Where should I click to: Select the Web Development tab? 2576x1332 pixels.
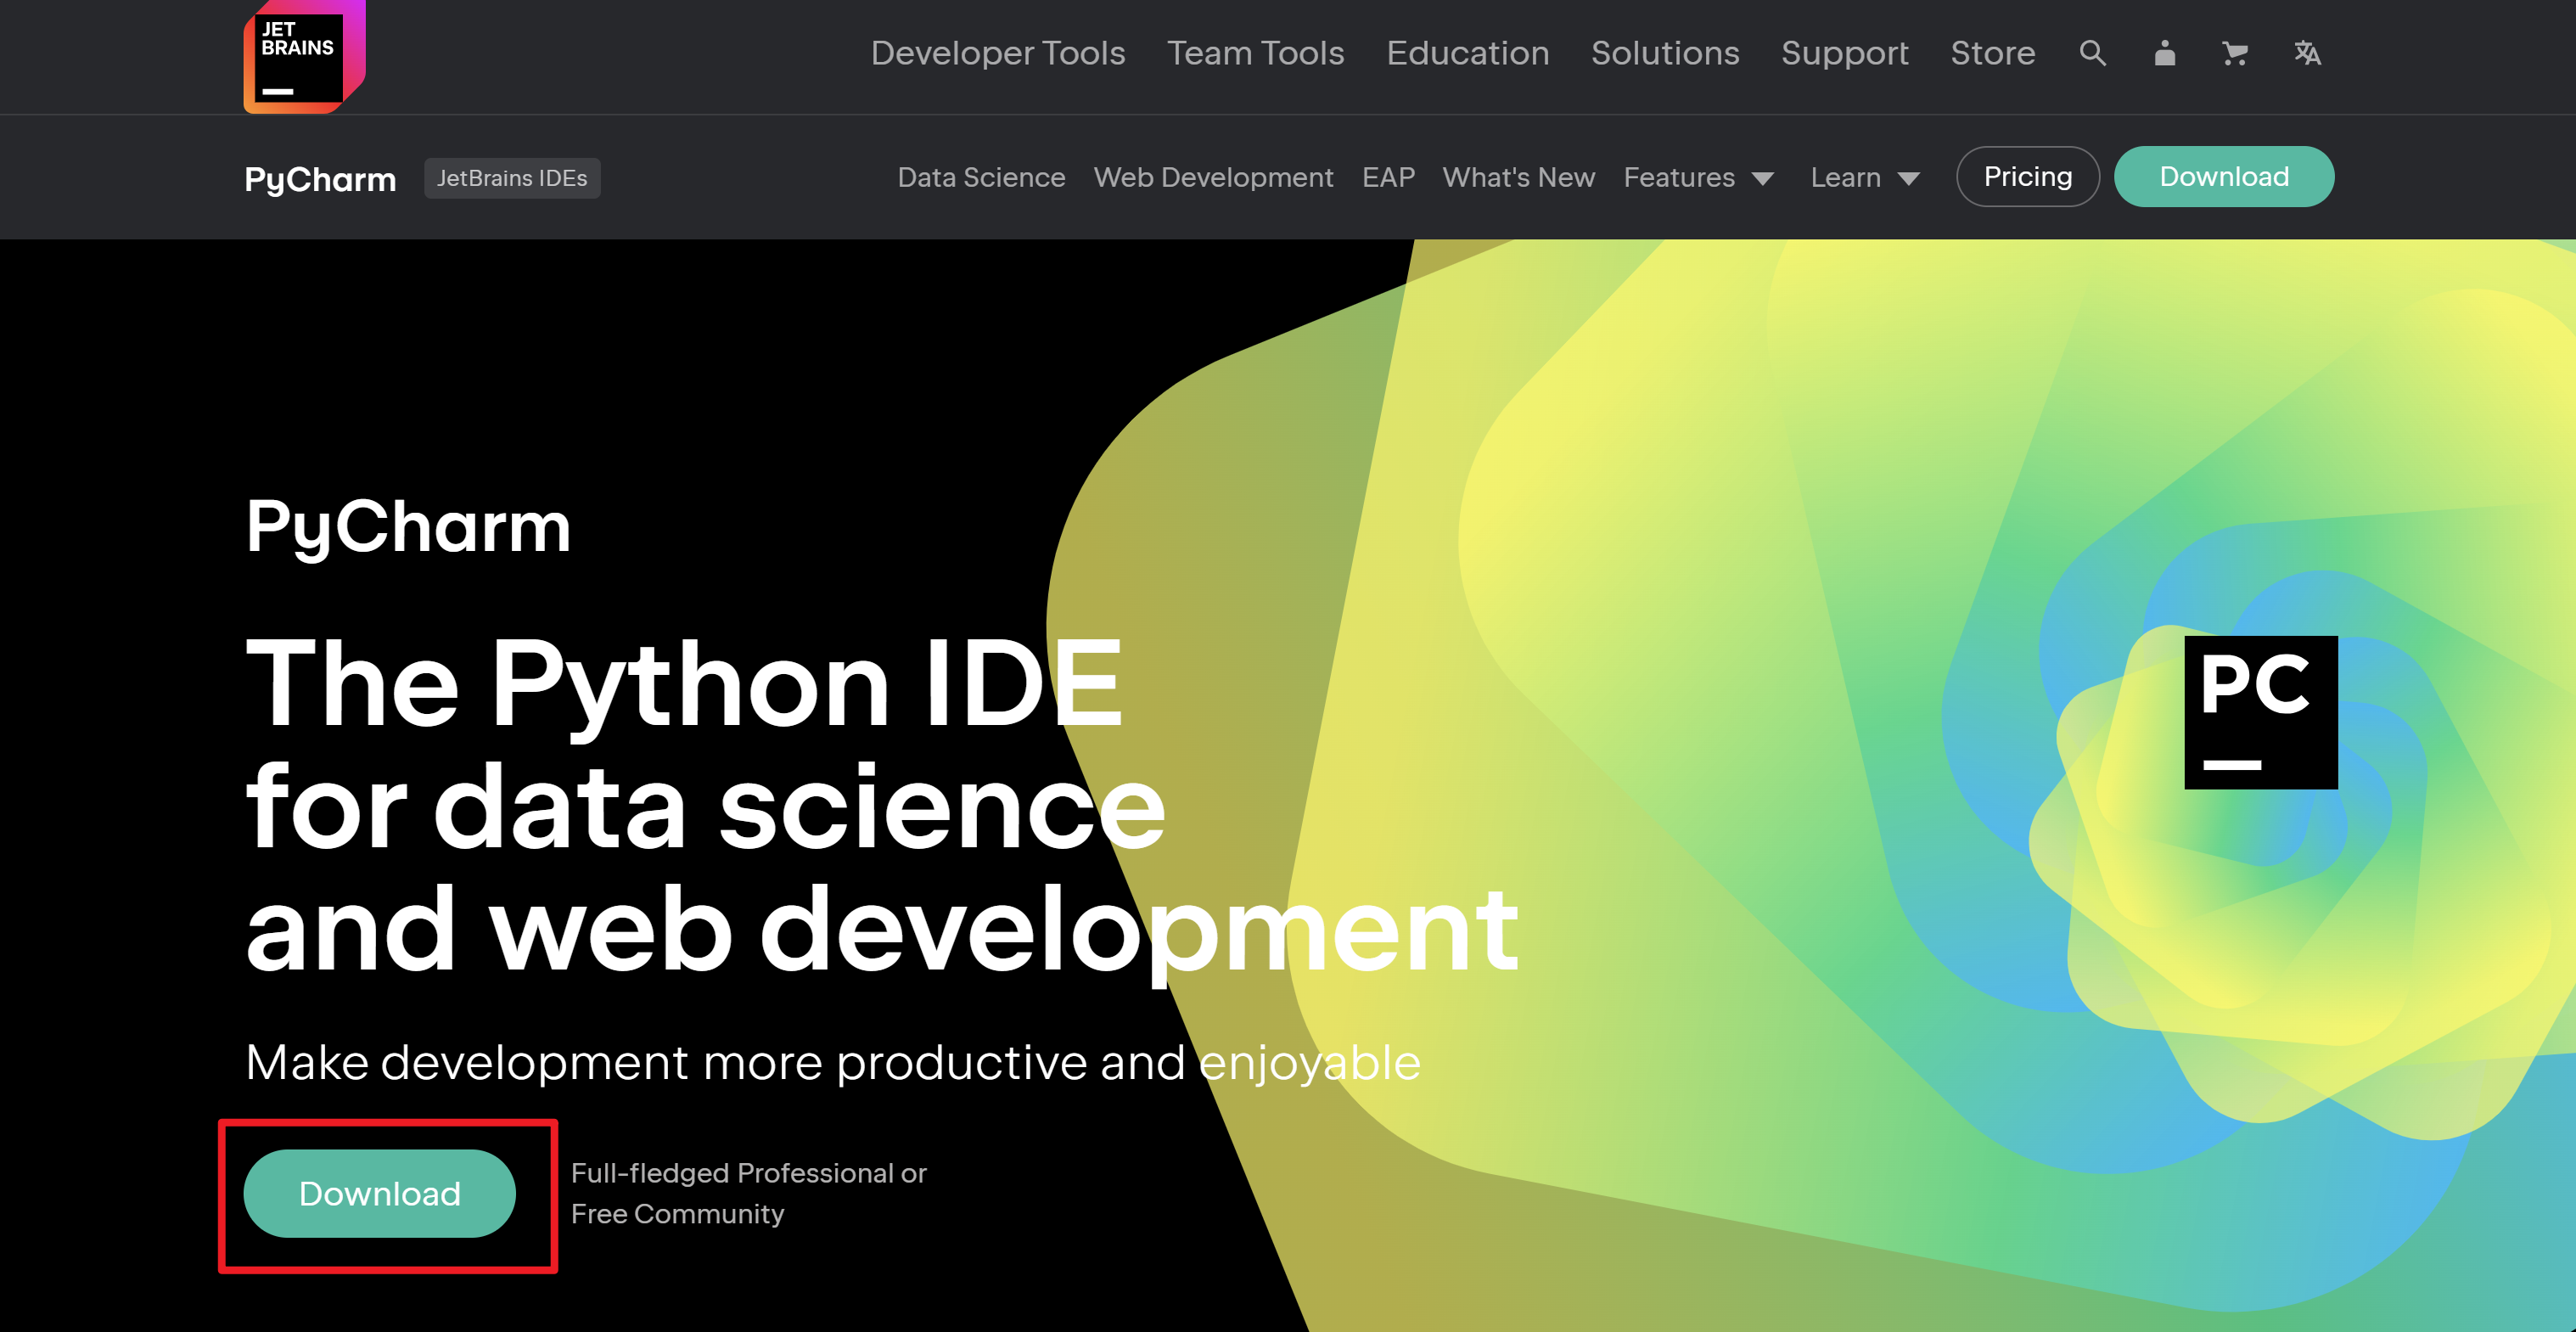[x=1214, y=177]
